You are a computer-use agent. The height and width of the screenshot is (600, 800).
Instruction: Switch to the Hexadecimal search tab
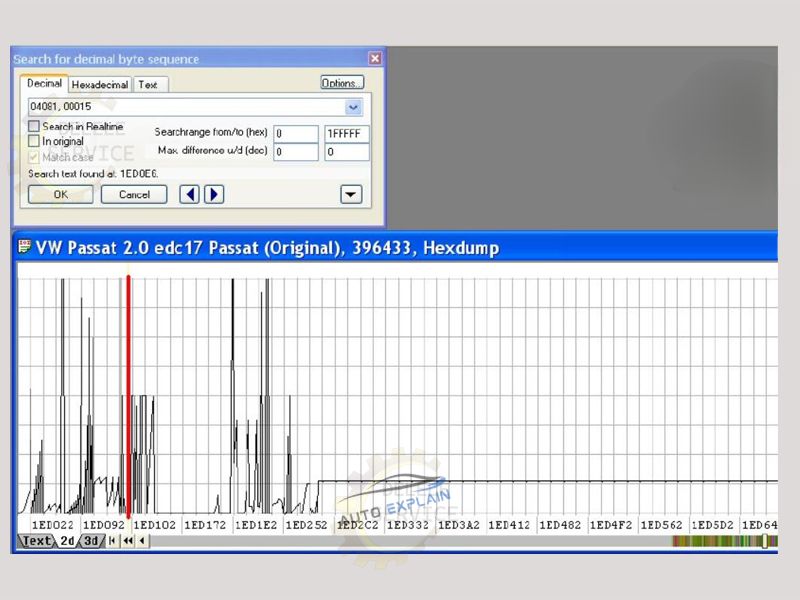98,85
